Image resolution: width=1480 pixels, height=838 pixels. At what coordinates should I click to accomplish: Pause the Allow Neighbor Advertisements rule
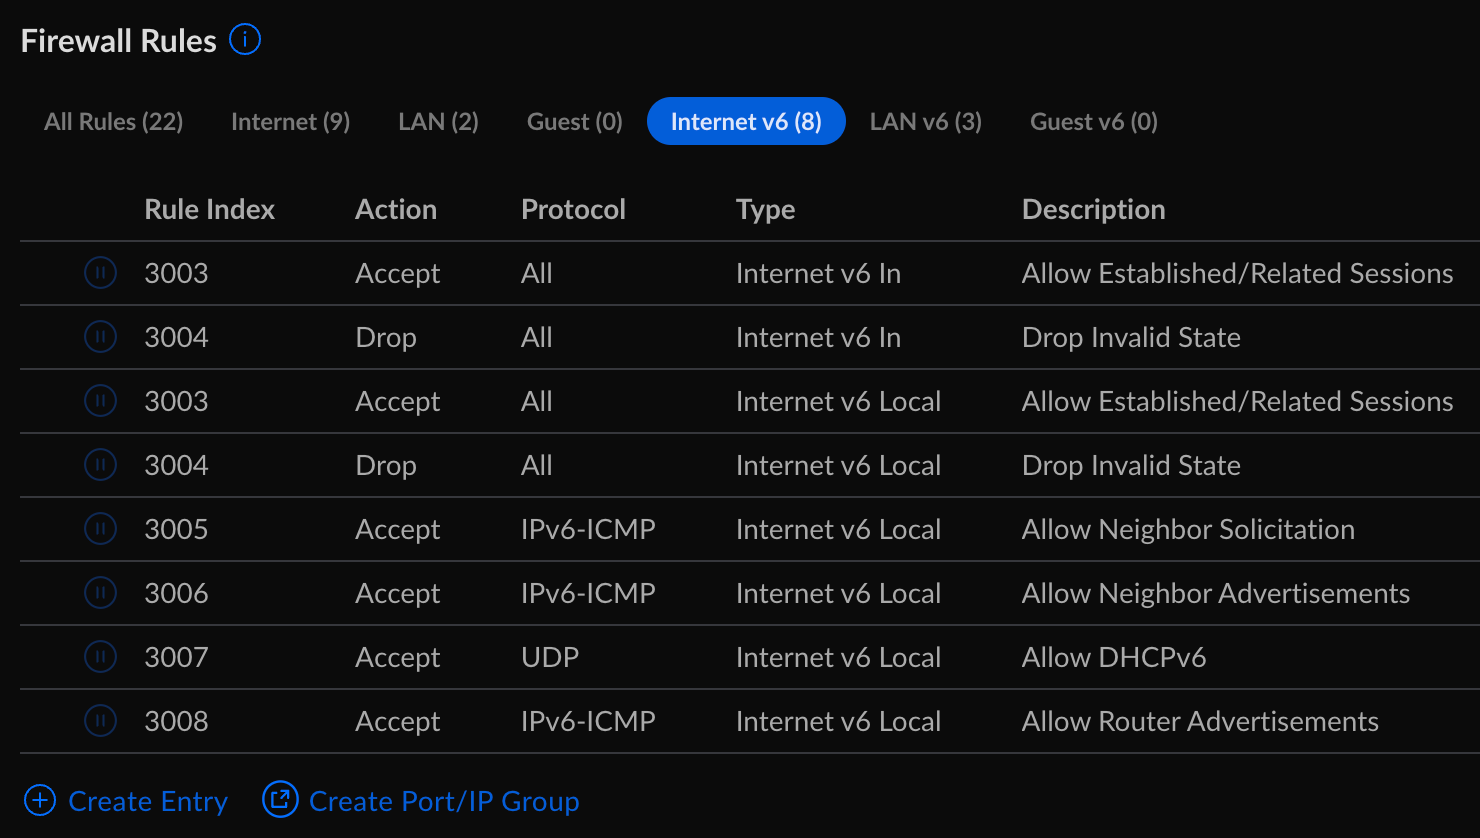coord(100,592)
